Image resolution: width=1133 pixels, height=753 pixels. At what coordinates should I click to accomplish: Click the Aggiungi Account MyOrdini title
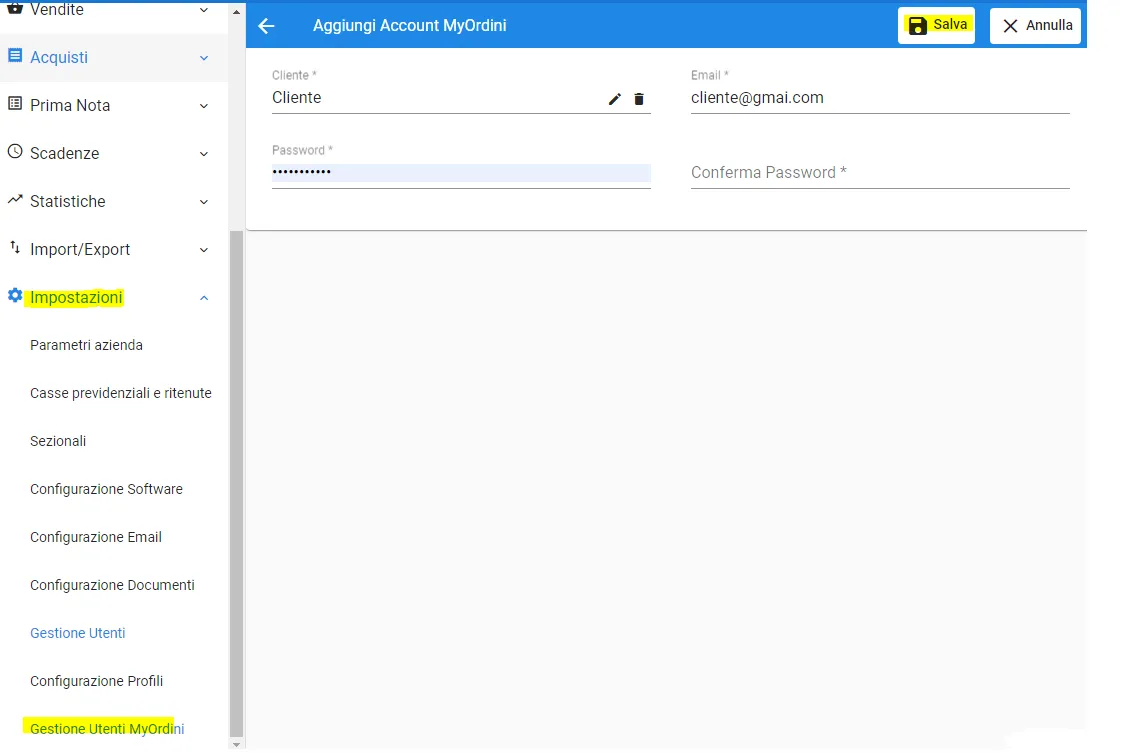click(x=410, y=25)
